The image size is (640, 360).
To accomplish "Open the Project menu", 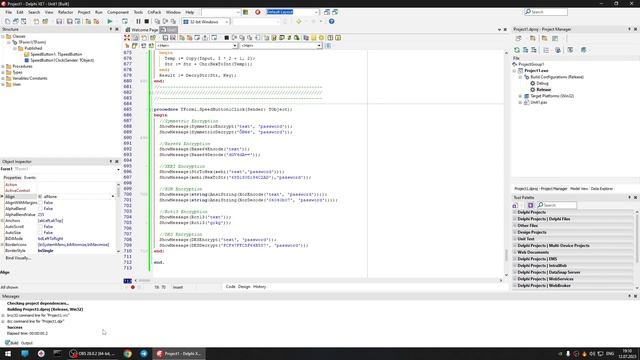I will (84, 12).
